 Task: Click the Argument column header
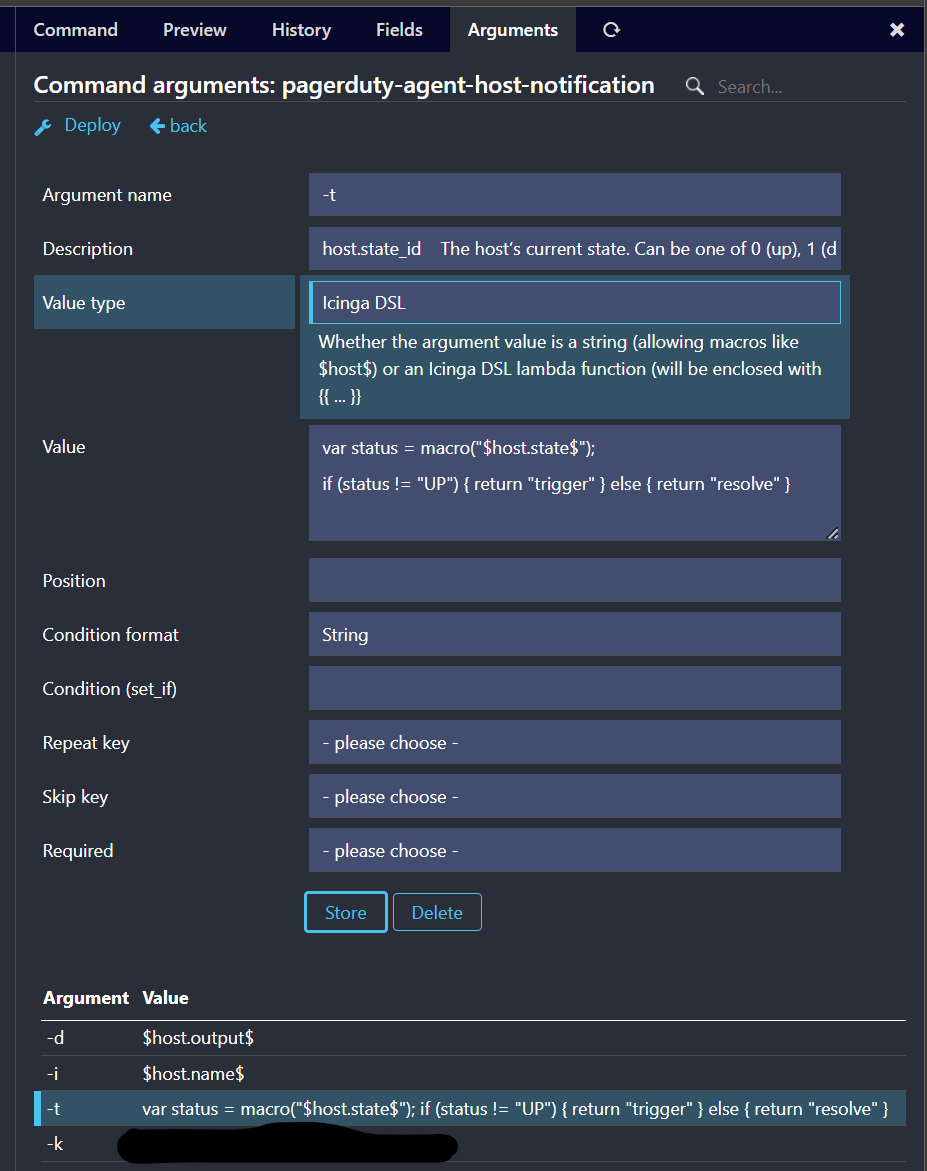coord(86,998)
